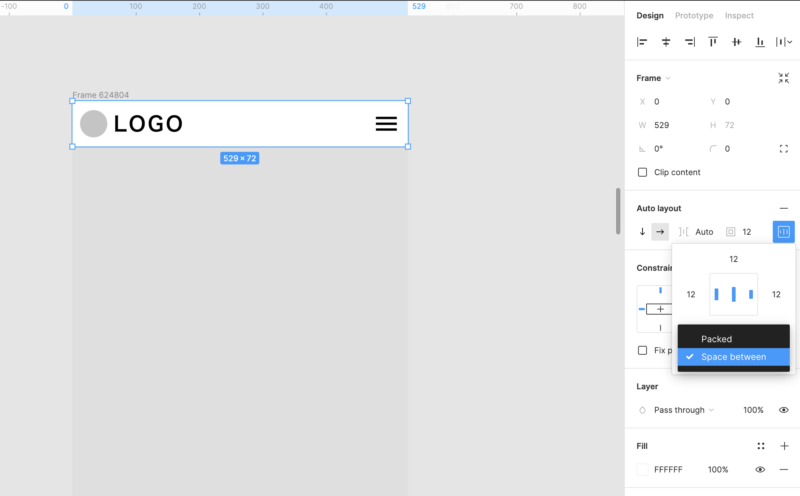Click the align left icon
The height and width of the screenshot is (496, 800).
(x=642, y=42)
